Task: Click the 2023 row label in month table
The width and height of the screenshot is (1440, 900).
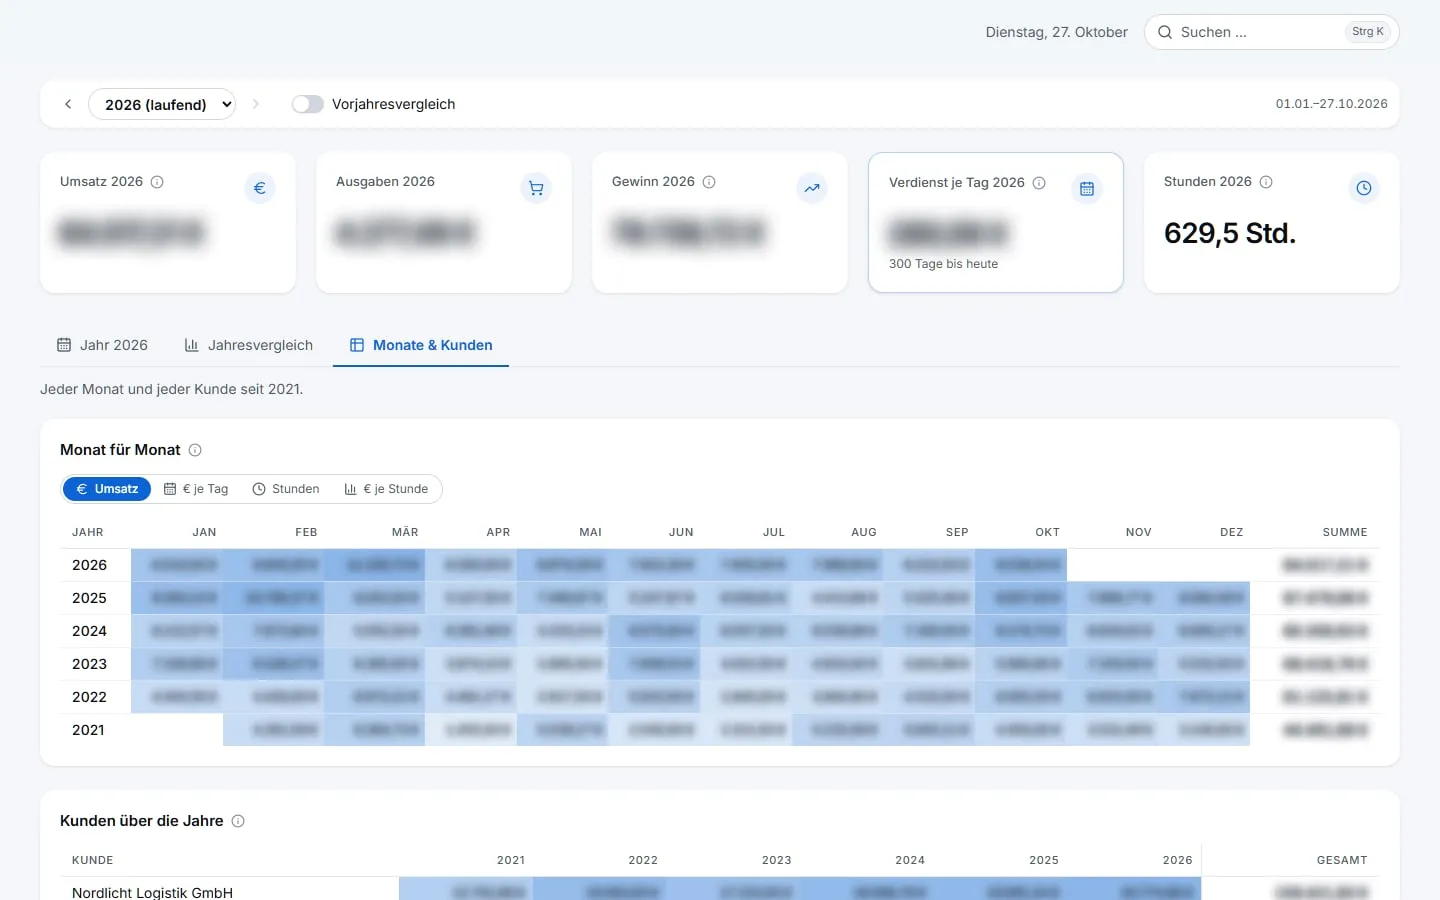Action: (89, 664)
